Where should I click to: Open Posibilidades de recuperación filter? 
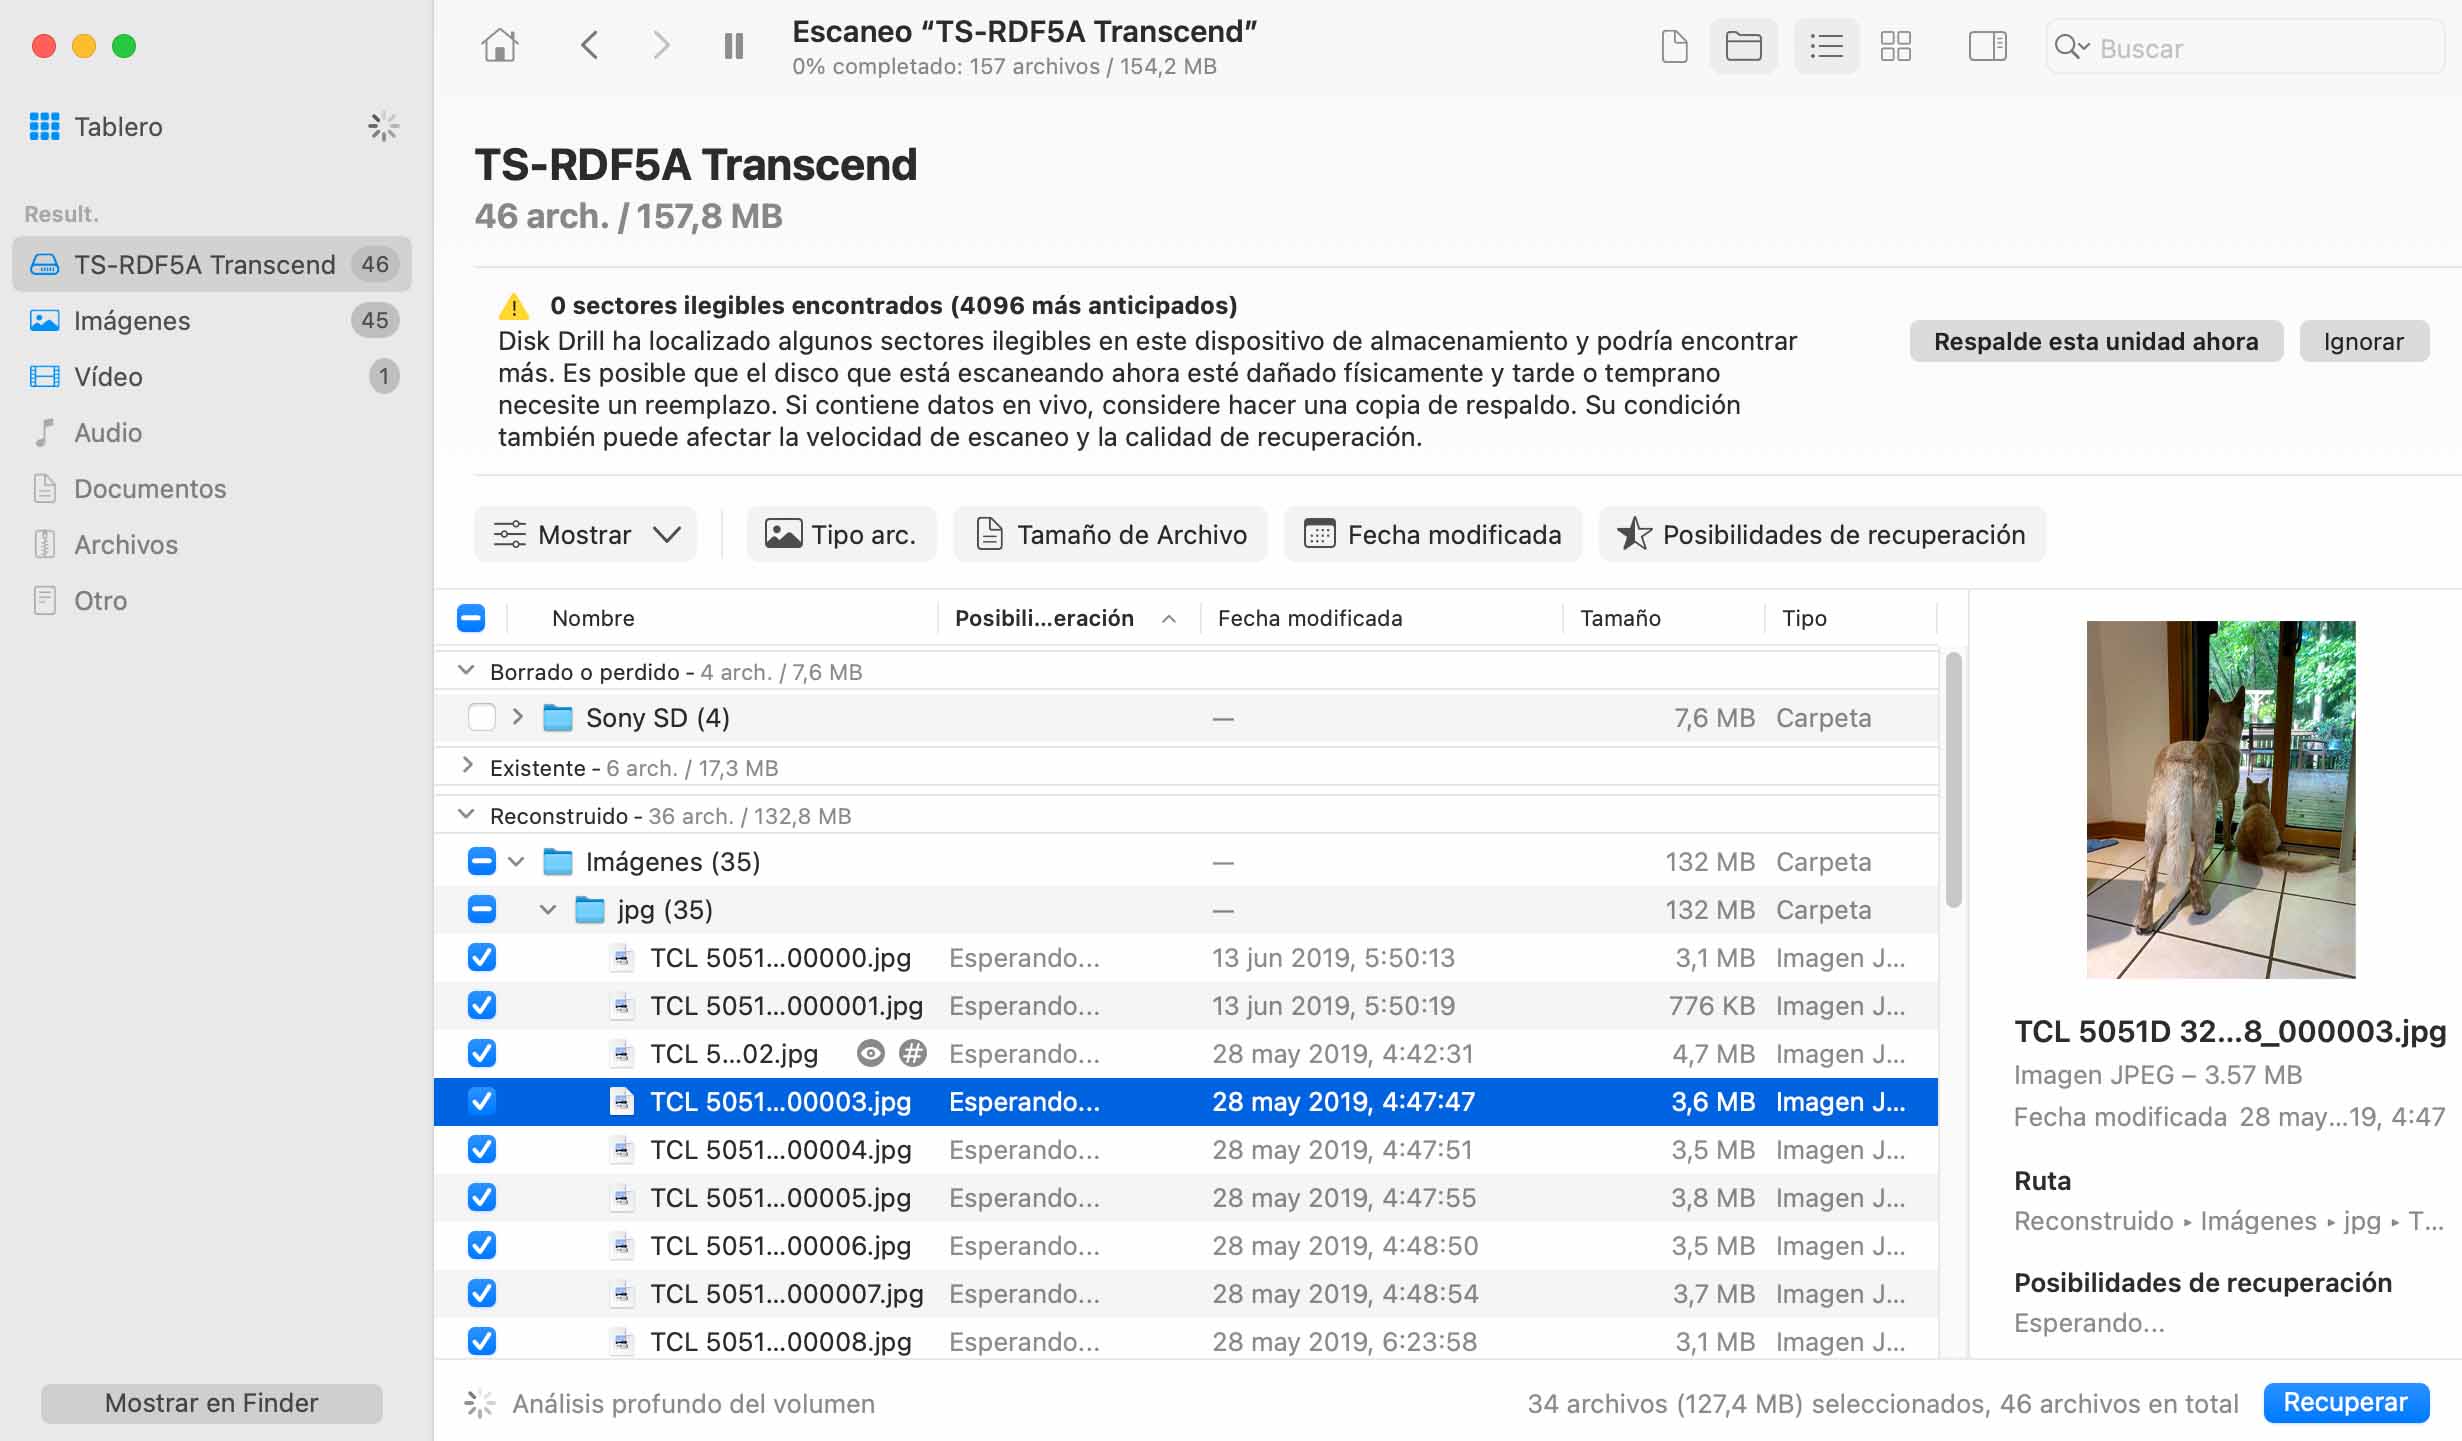[1822, 534]
